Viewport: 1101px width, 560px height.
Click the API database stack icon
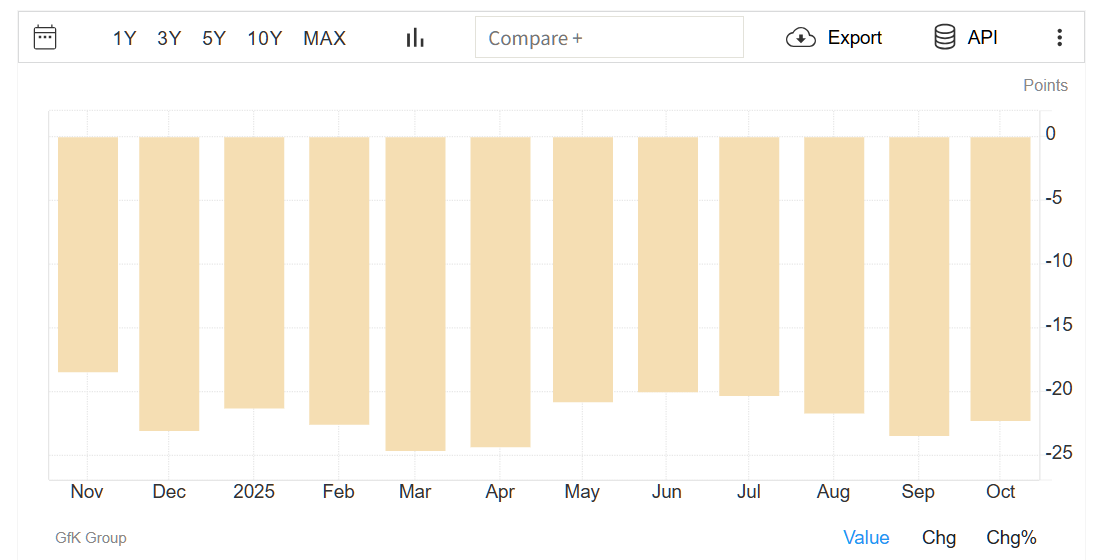(x=944, y=38)
